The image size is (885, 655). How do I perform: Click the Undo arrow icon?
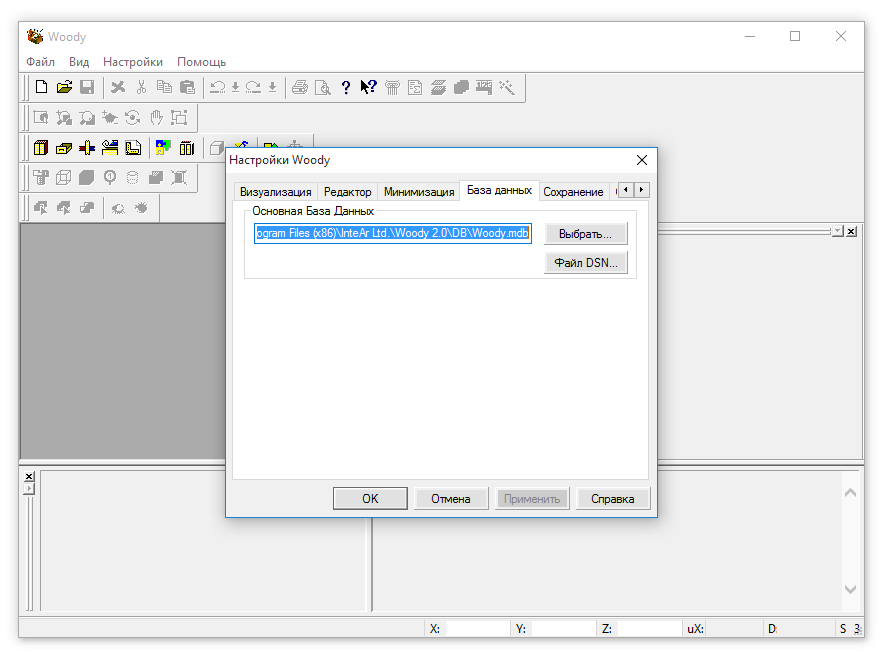click(x=217, y=87)
